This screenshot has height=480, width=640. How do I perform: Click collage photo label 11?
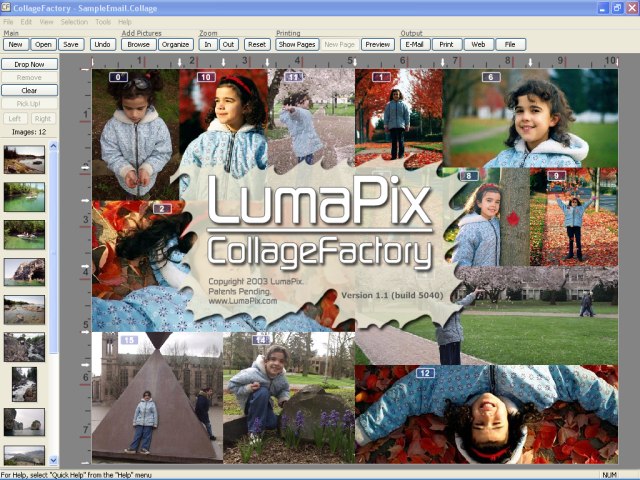pos(293,77)
